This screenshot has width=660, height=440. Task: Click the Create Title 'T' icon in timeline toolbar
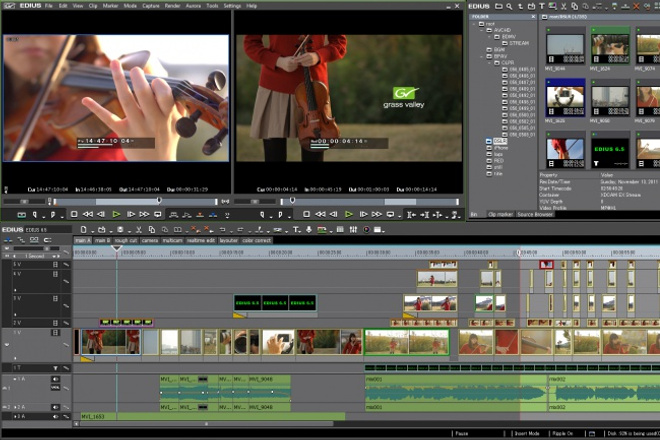click(x=296, y=229)
